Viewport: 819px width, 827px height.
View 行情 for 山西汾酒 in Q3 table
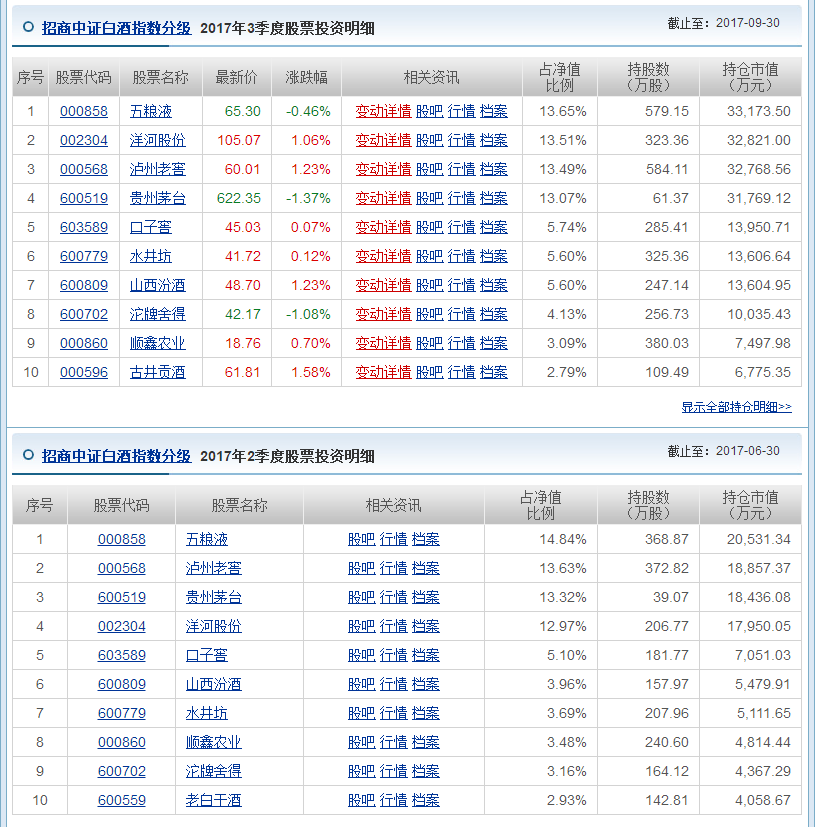click(462, 284)
